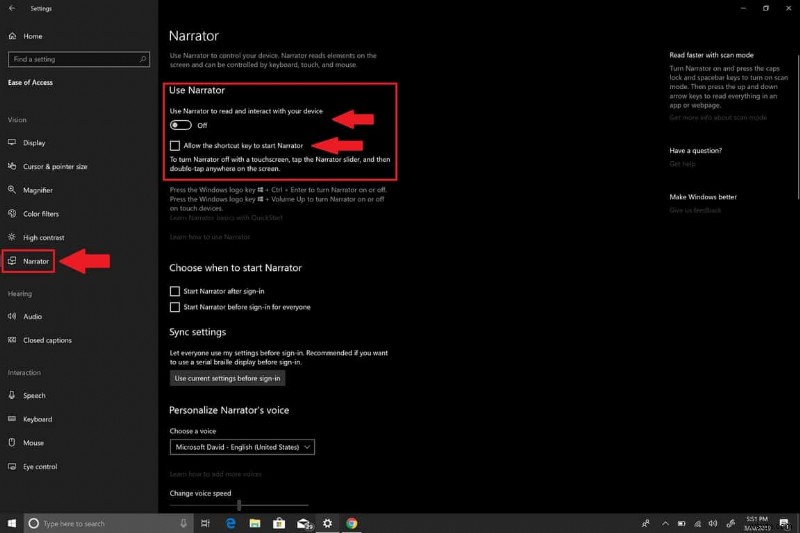This screenshot has width=800, height=533.
Task: Click the Choose when to start Narrator heading
Action: (235, 268)
